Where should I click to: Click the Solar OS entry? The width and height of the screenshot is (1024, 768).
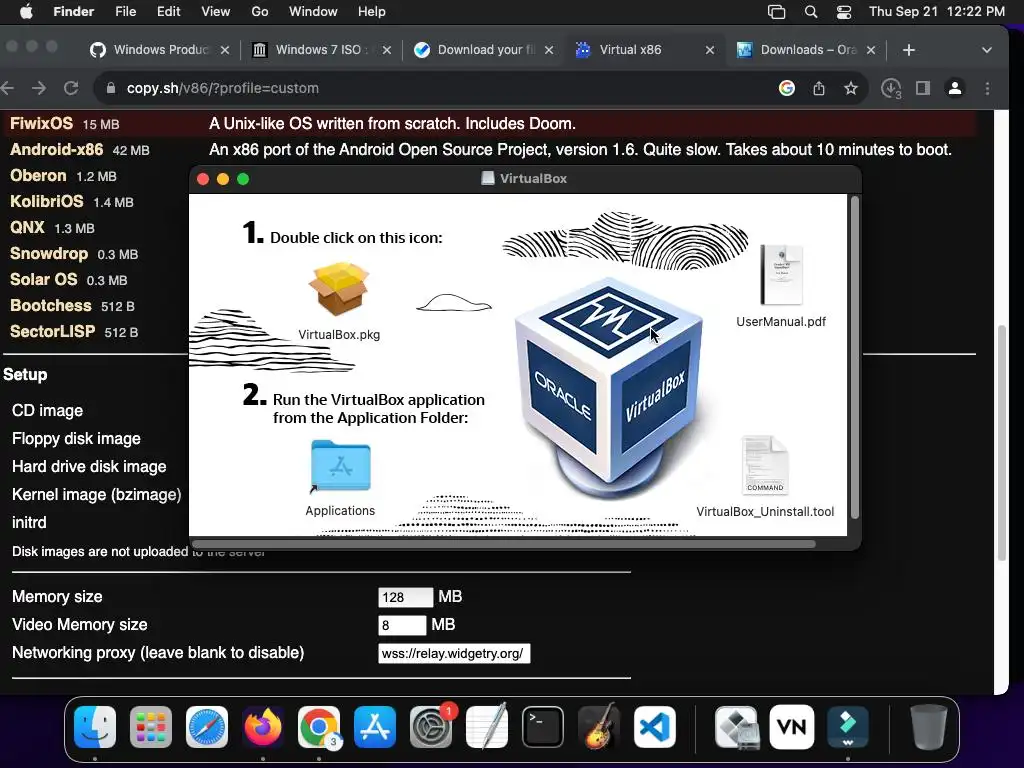coord(44,279)
